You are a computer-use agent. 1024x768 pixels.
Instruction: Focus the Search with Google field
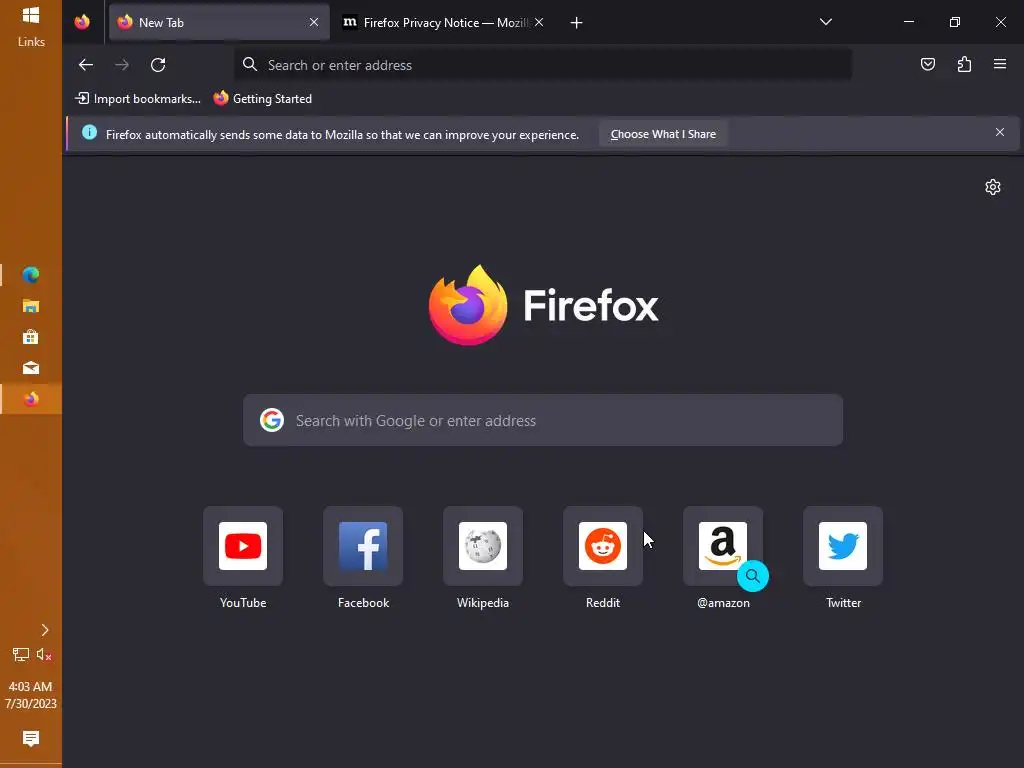[543, 420]
